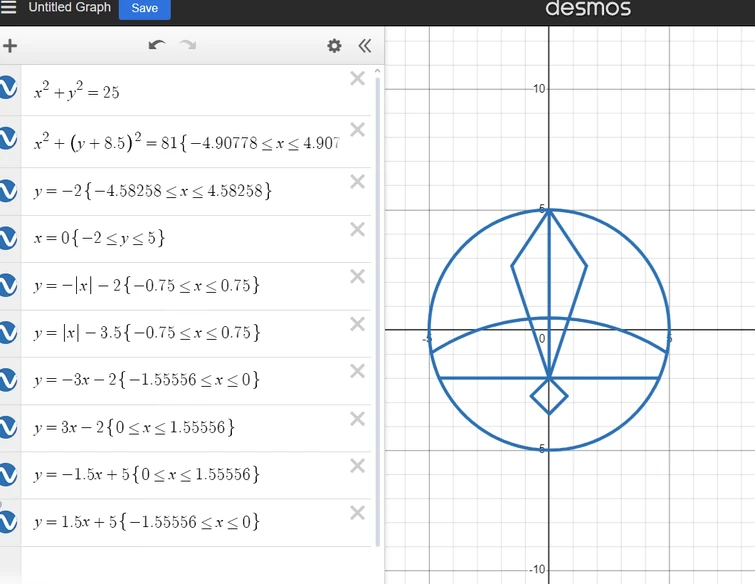The height and width of the screenshot is (584, 755).
Task: Click the origin 0 label on graph
Action: point(542,338)
